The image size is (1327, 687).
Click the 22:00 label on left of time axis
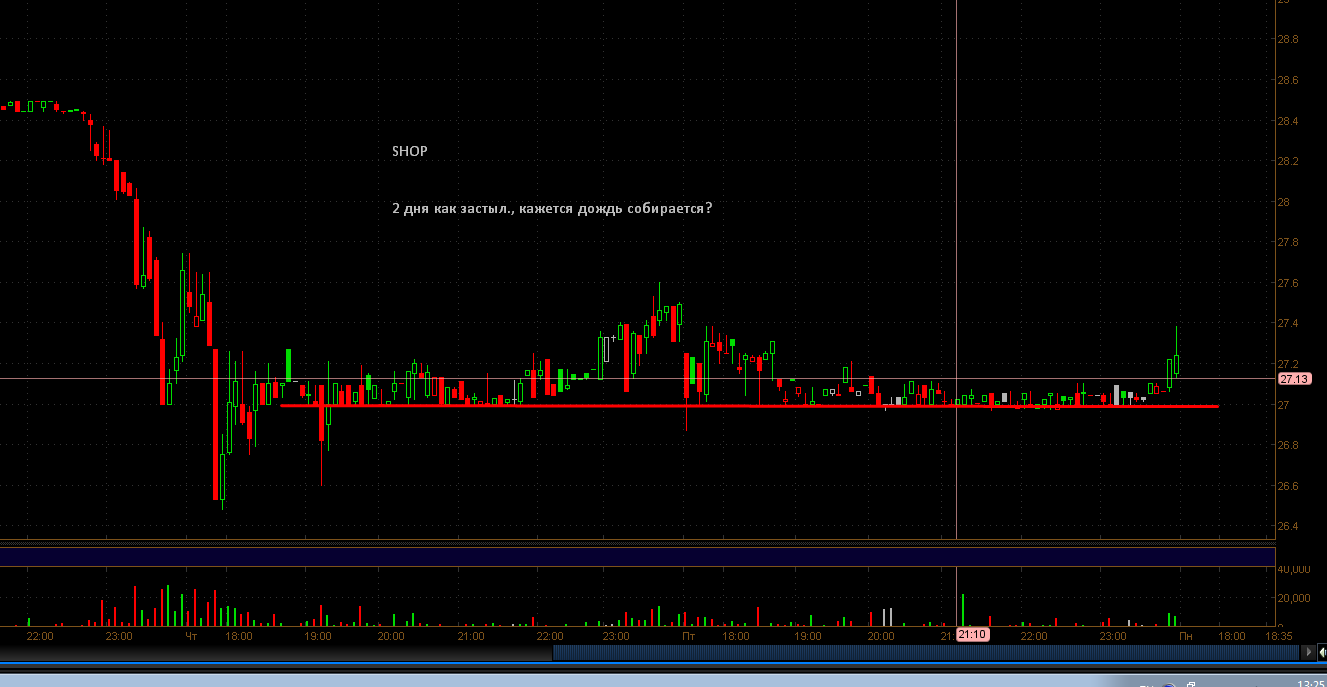[x=40, y=635]
